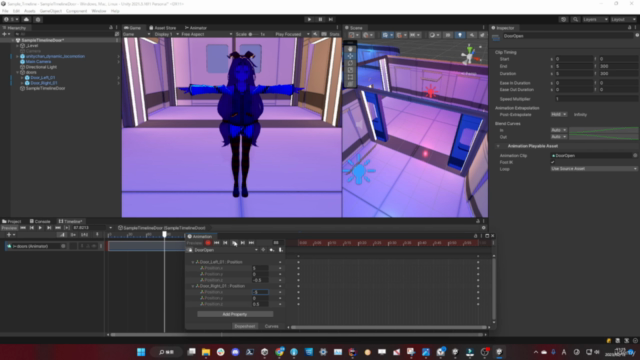The height and width of the screenshot is (360, 640).
Task: Toggle Scene lighting with the lightbulb icon
Action: point(460,35)
